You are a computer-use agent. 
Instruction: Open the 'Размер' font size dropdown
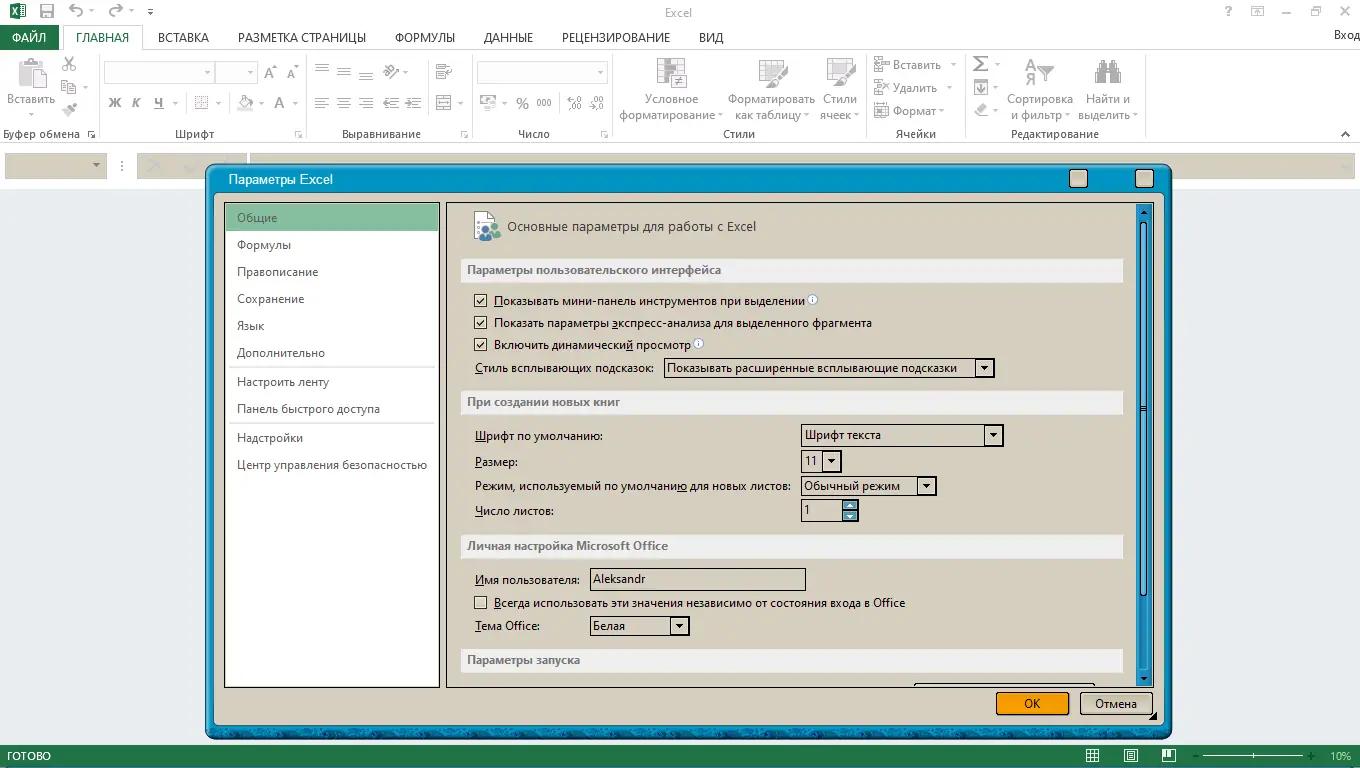click(x=831, y=461)
